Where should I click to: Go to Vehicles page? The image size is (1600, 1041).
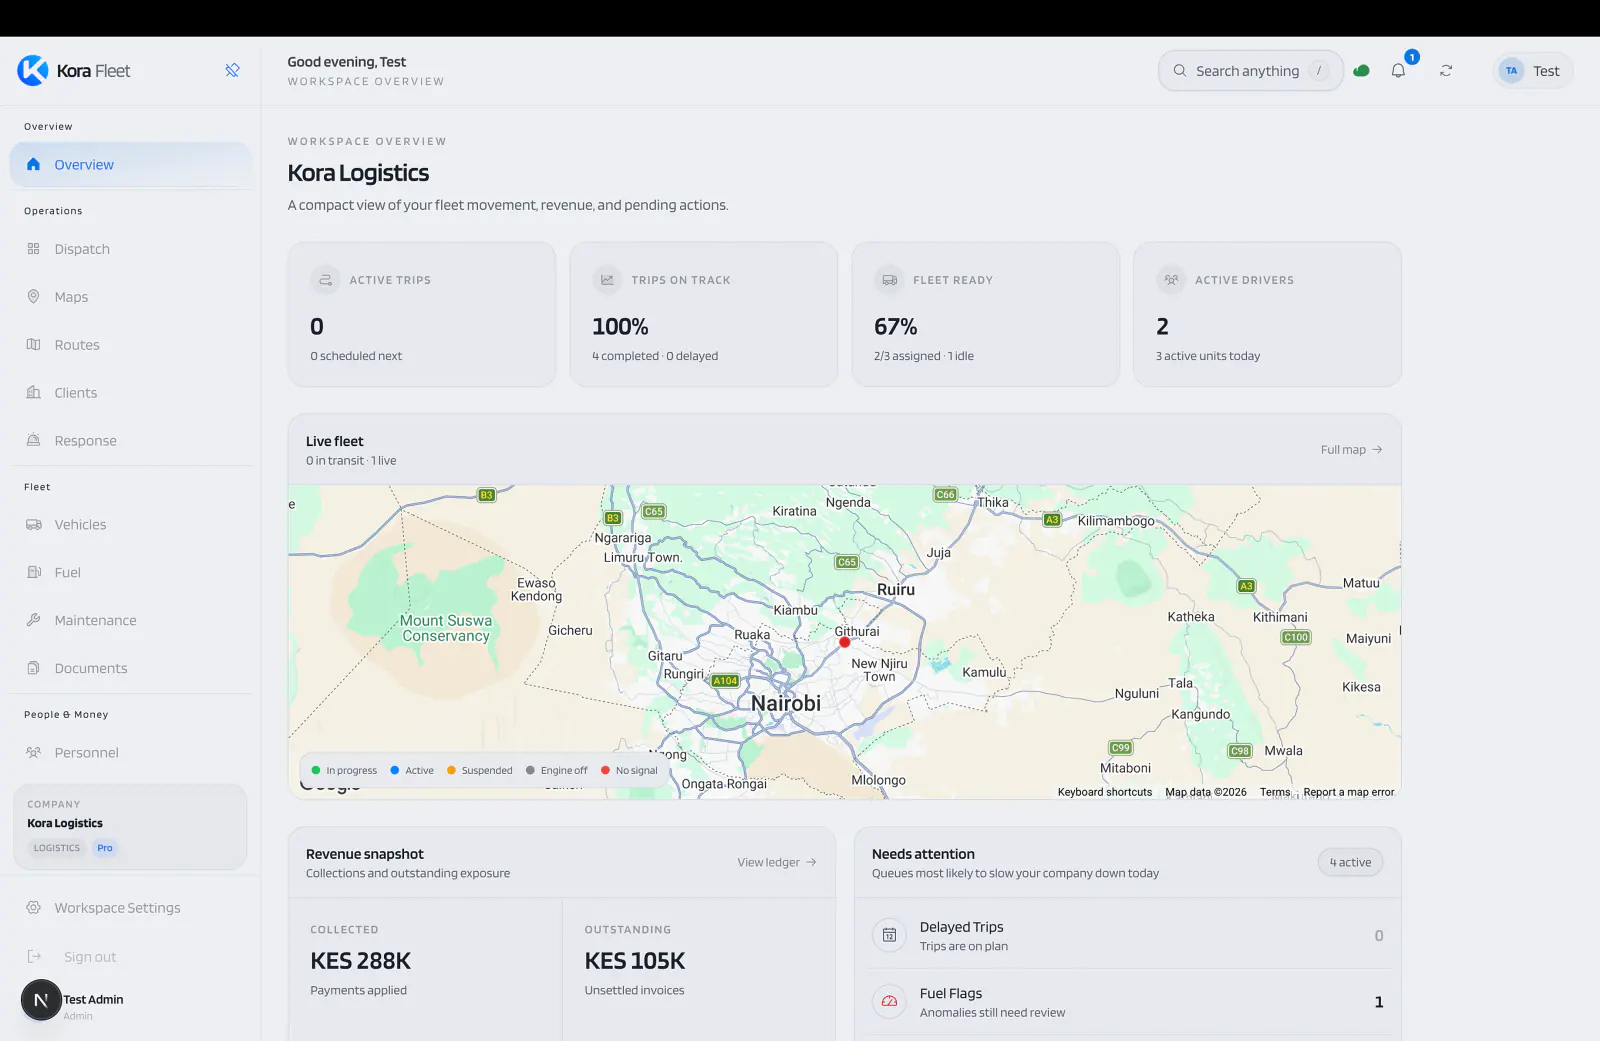point(131,525)
